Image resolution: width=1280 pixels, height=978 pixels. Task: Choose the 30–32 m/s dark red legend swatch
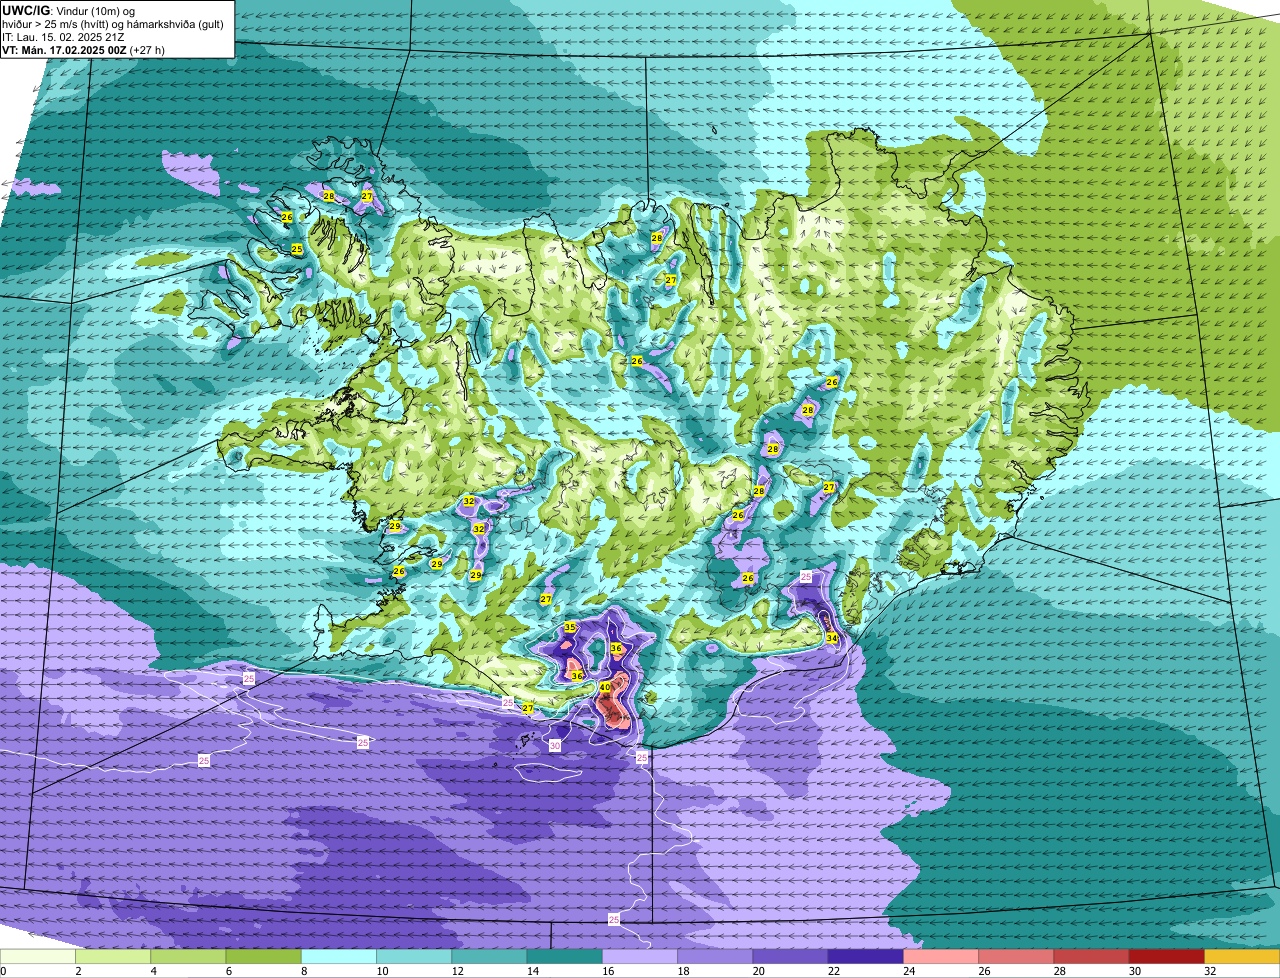tap(1166, 957)
